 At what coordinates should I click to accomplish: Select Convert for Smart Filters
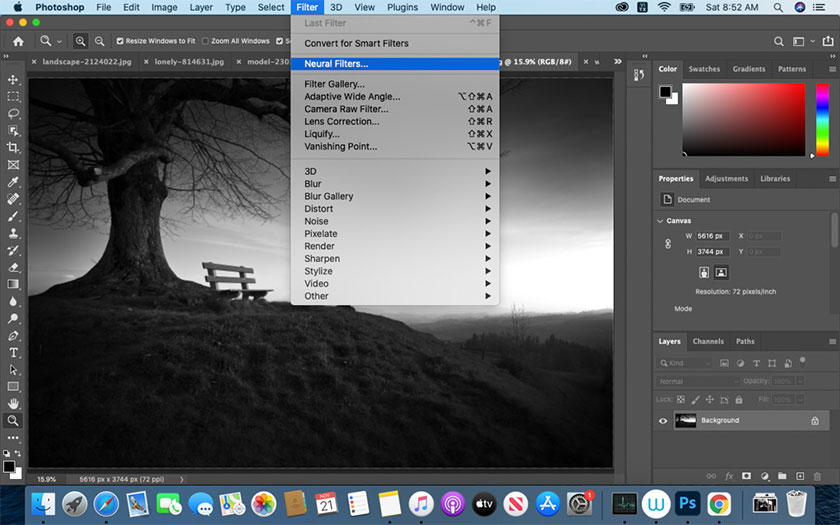pyautogui.click(x=396, y=43)
